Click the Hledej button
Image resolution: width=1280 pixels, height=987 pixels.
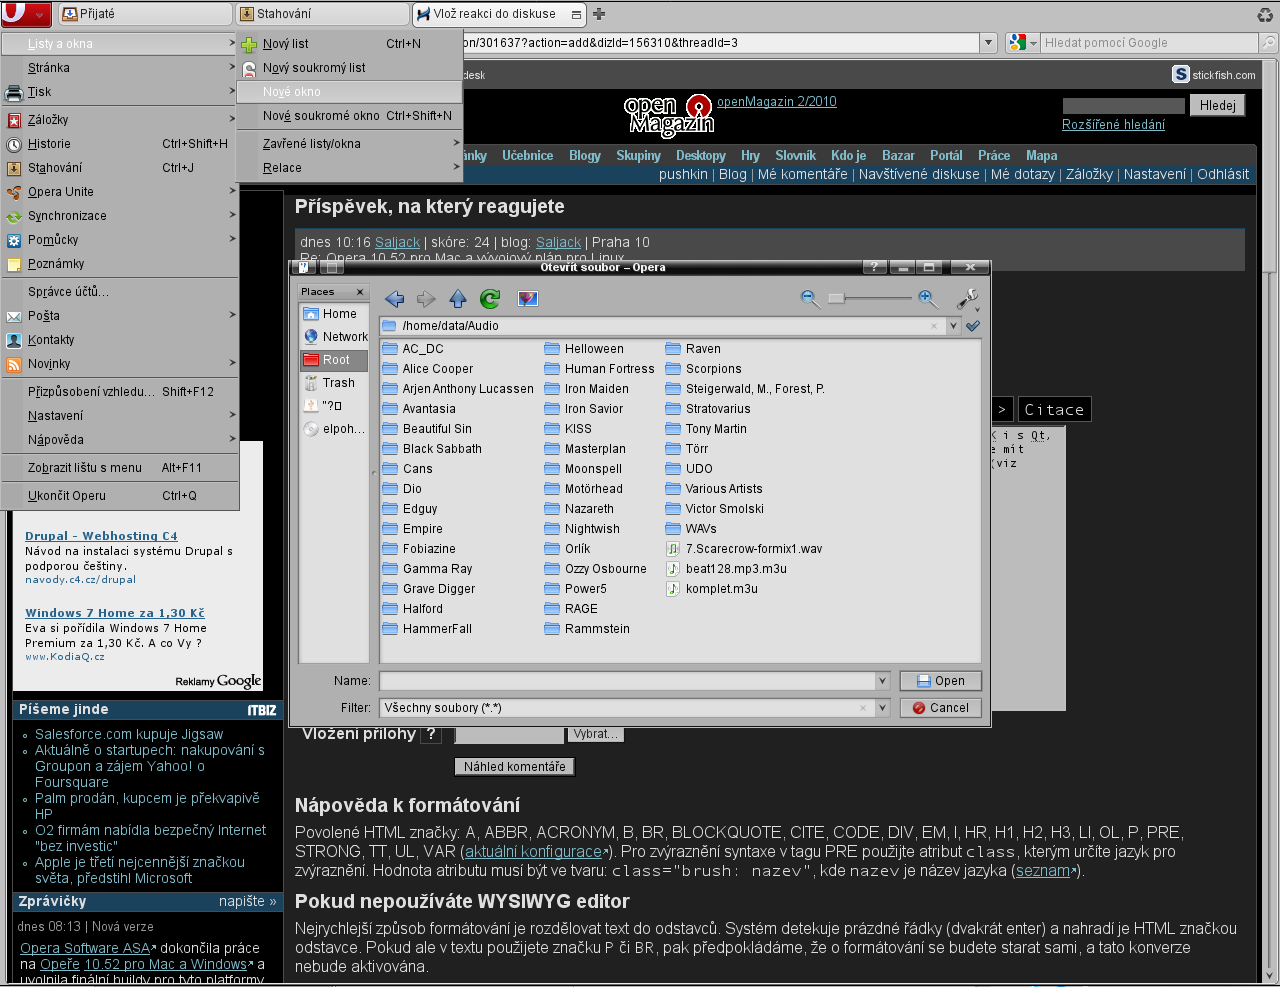pos(1217,105)
